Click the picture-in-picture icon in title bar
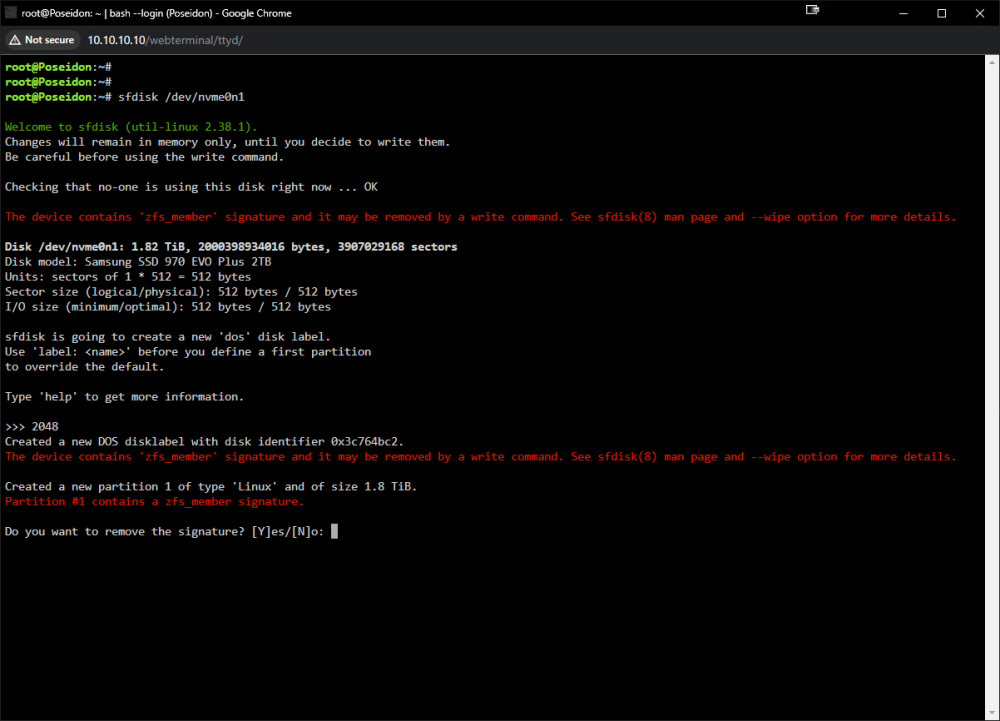The height and width of the screenshot is (721, 1000). [812, 10]
